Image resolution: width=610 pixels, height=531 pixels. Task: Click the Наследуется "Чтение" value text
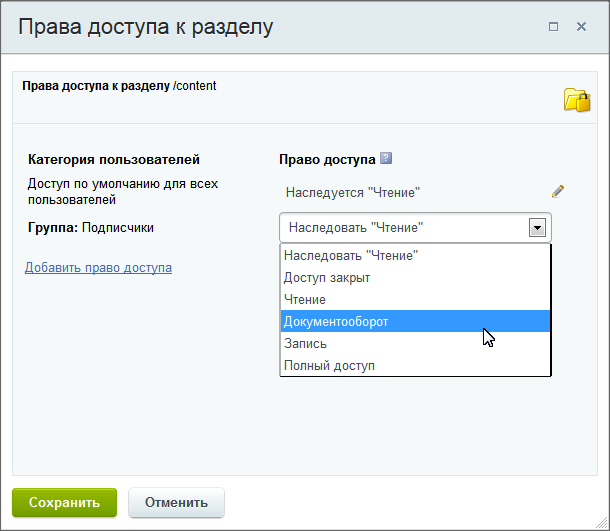coord(353,193)
